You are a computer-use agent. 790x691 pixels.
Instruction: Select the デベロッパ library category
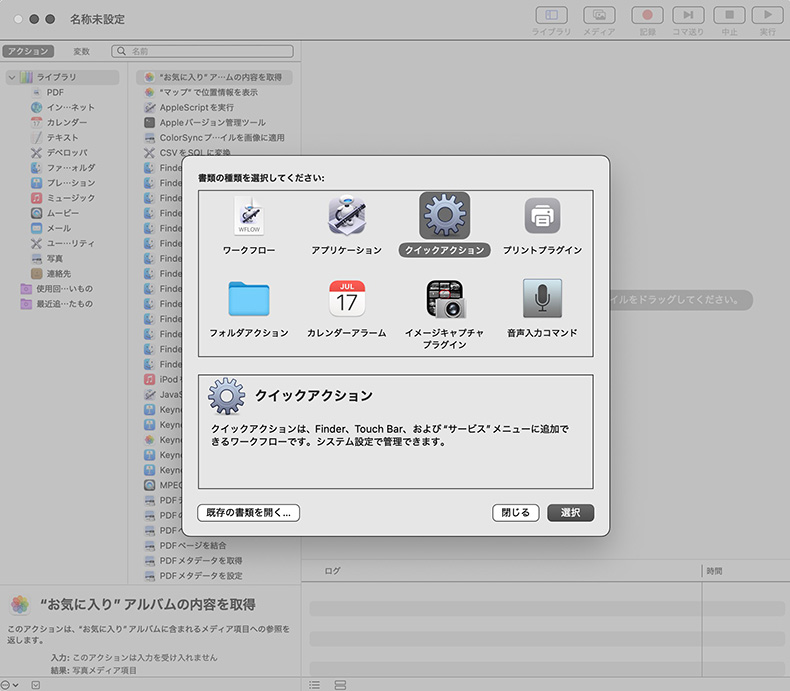click(x=59, y=153)
